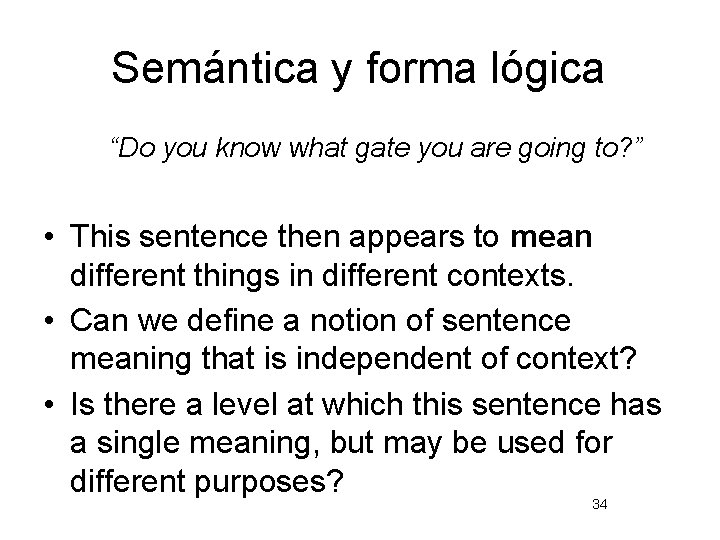Click the bold word "mean"
This screenshot has width=720, height=540.
(x=551, y=237)
